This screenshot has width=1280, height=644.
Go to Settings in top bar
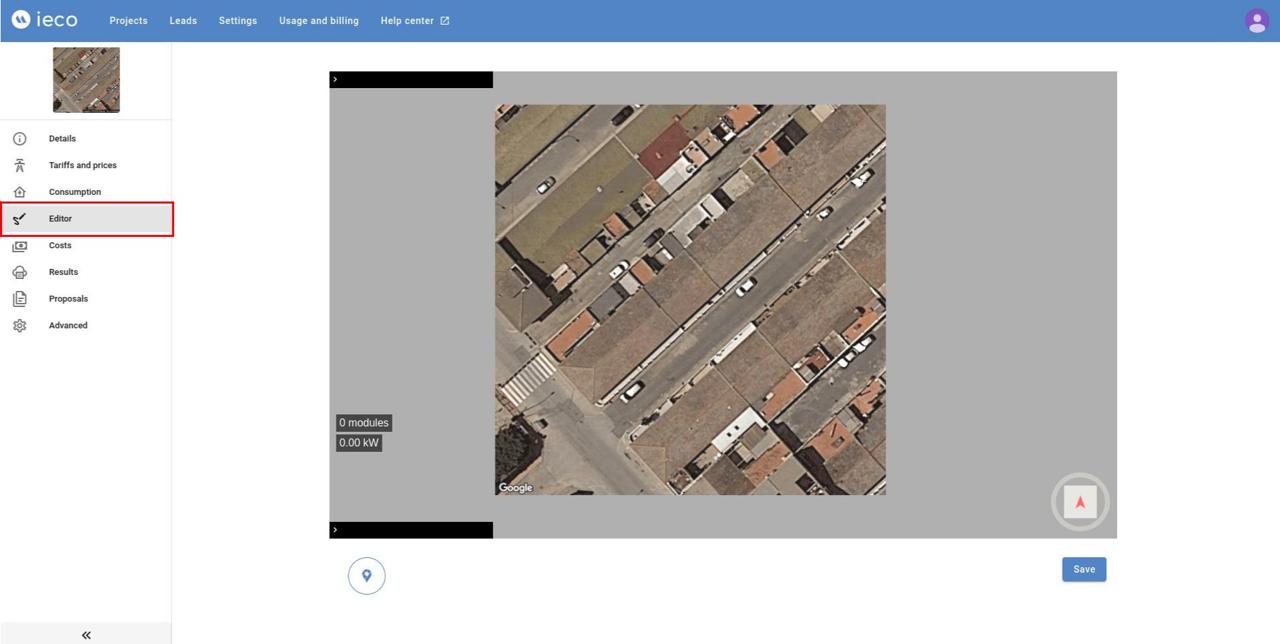coord(238,21)
